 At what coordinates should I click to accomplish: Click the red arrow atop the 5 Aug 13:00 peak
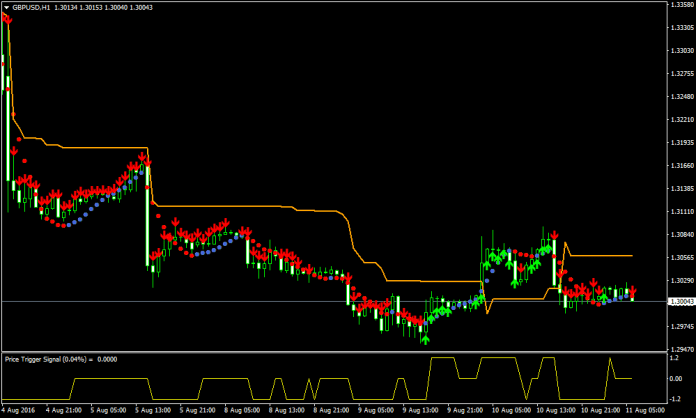145,158
